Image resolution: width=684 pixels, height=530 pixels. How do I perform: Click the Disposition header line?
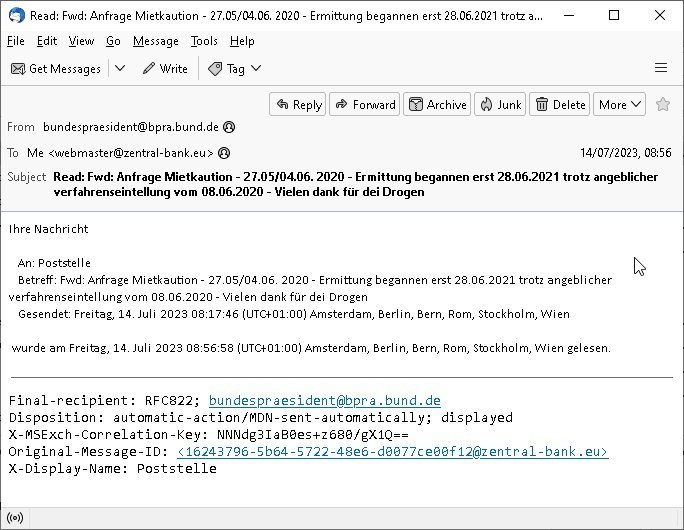(x=260, y=417)
